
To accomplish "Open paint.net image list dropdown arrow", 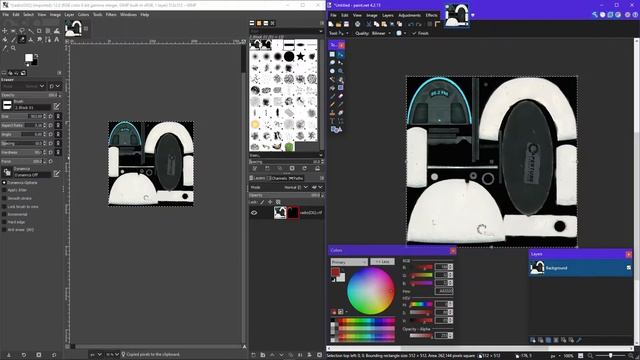I will pyautogui.click(x=473, y=16).
